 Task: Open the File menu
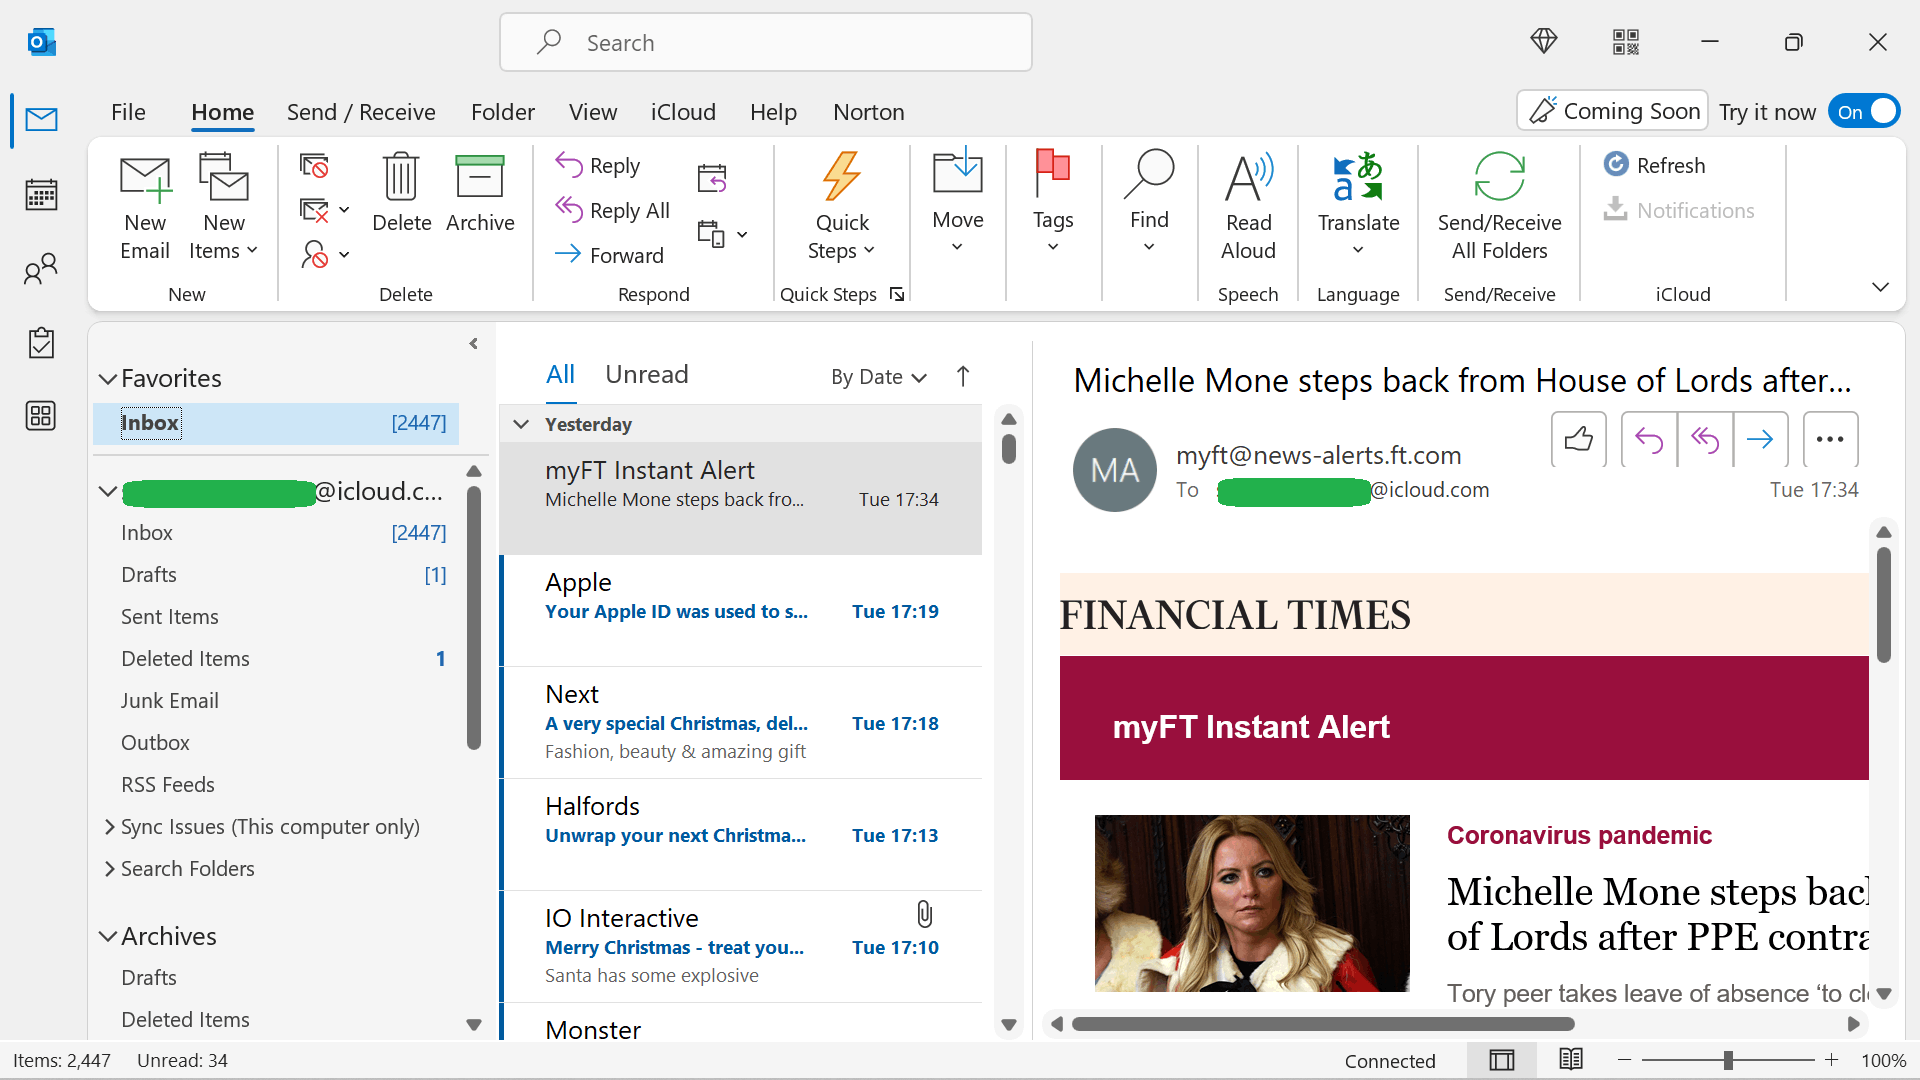pos(128,112)
